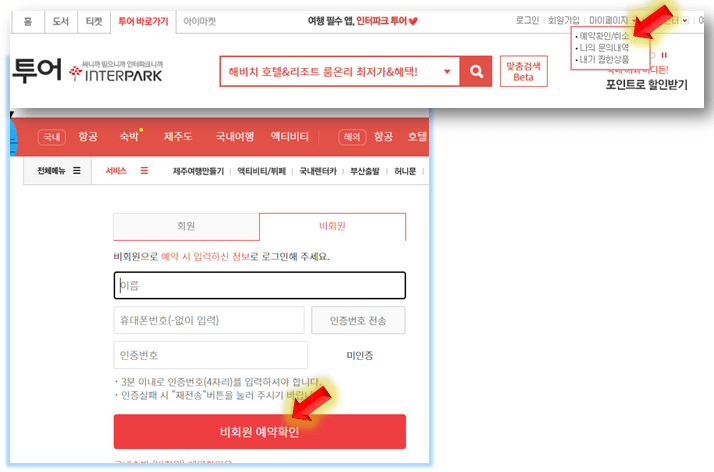714x472 pixels.
Task: Switch to the 회원 login tab
Action: 186,226
